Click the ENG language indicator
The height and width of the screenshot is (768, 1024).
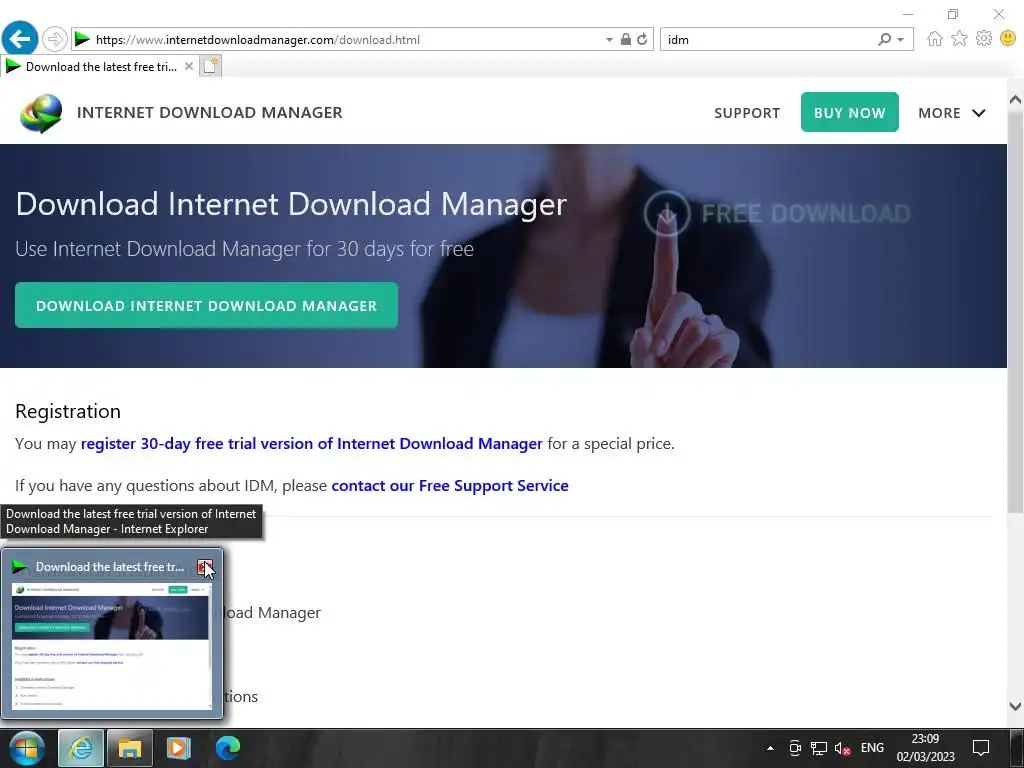click(872, 748)
